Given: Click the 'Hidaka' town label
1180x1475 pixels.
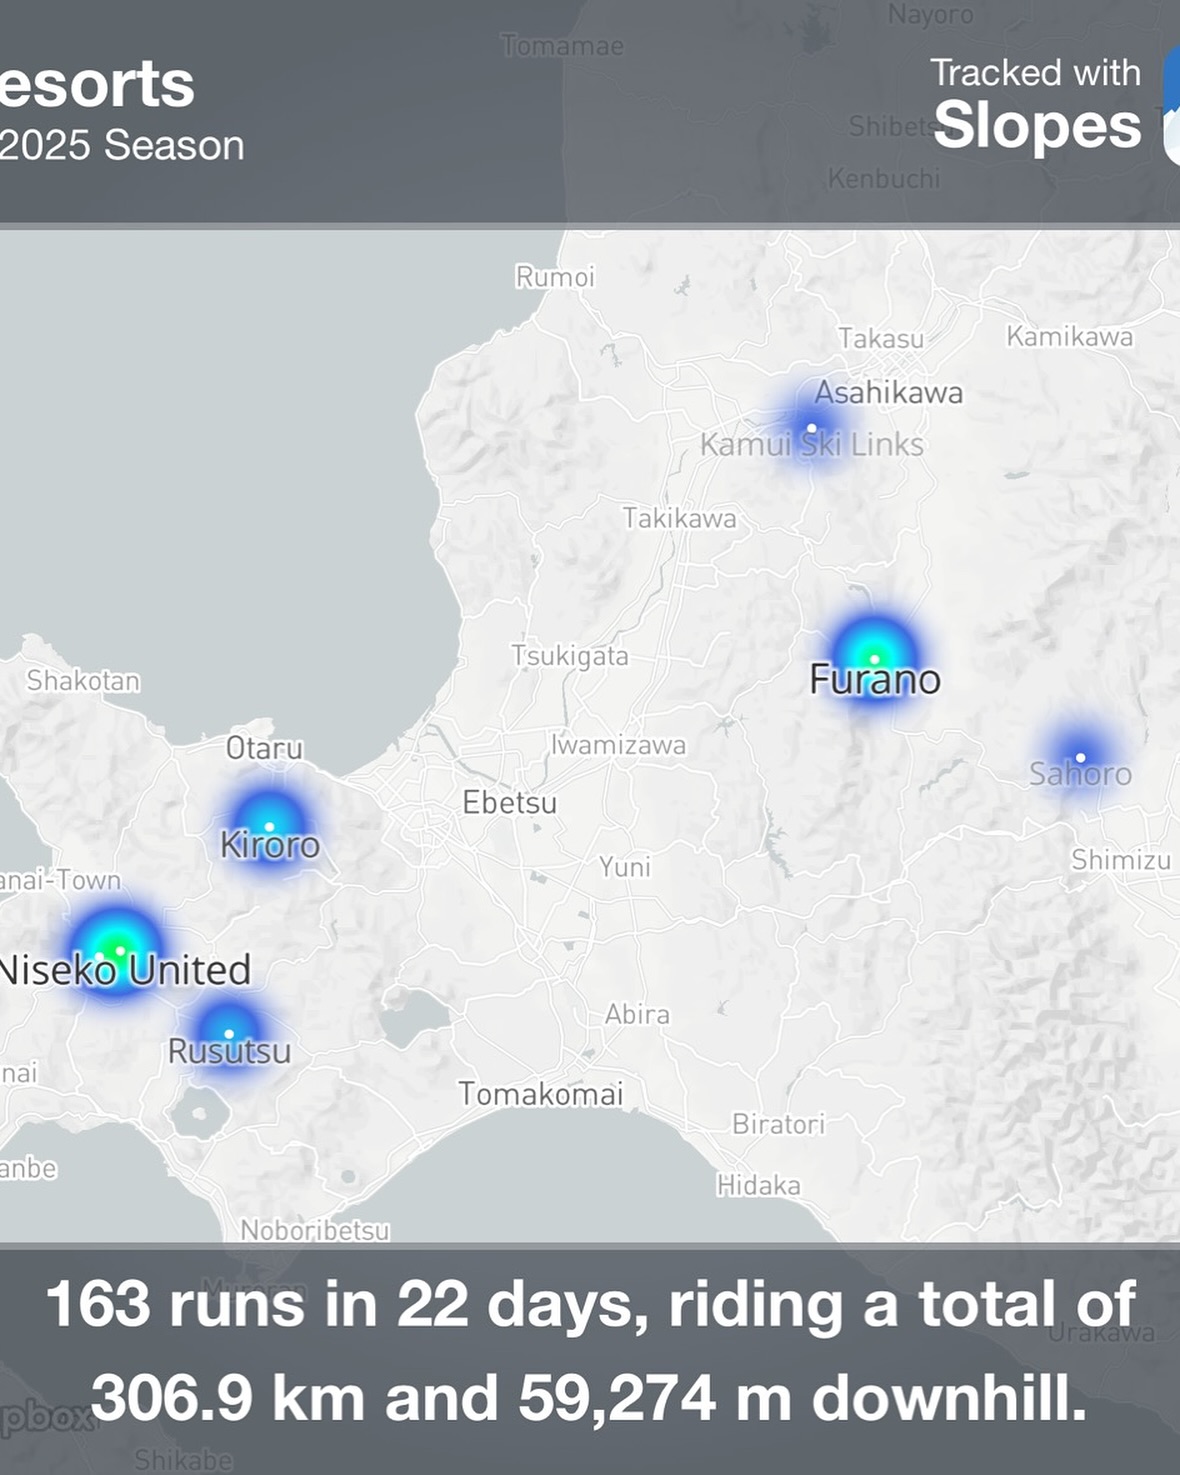Looking at the screenshot, I should click(759, 1185).
